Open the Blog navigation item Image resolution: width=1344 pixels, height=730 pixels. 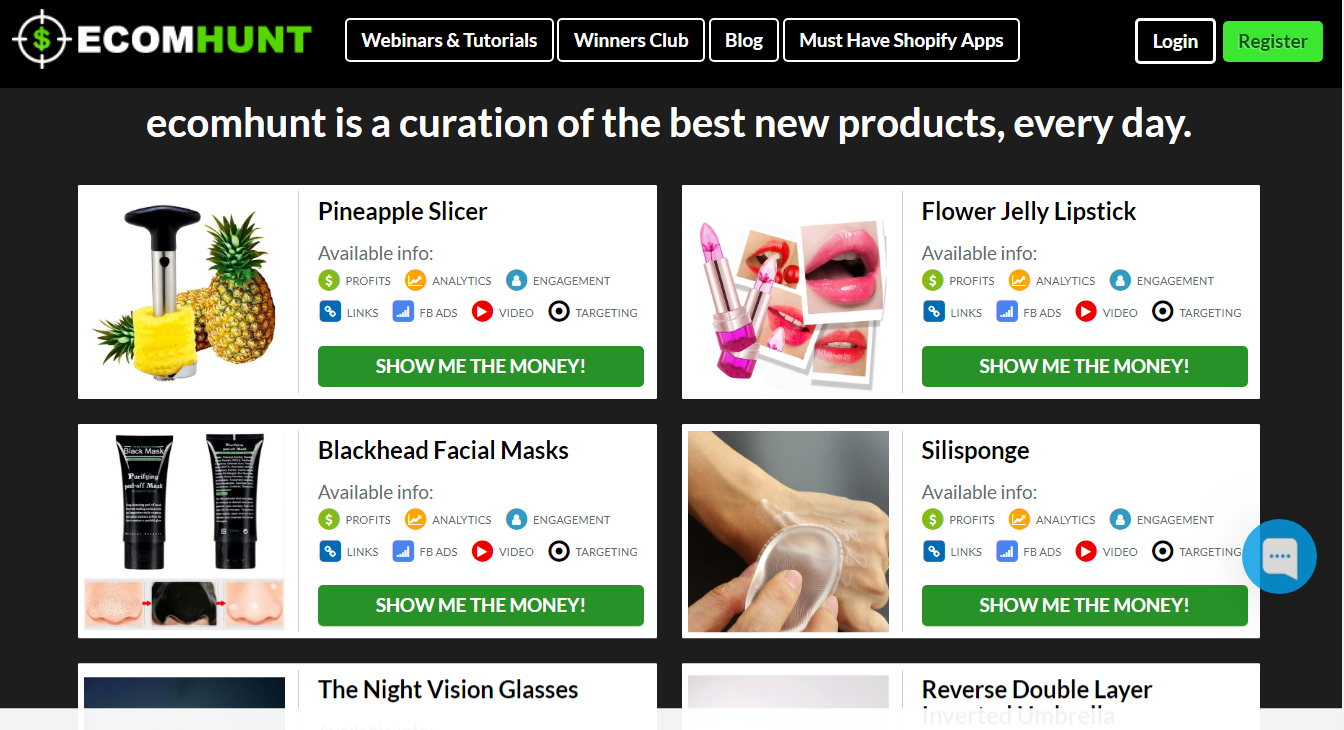pyautogui.click(x=744, y=40)
